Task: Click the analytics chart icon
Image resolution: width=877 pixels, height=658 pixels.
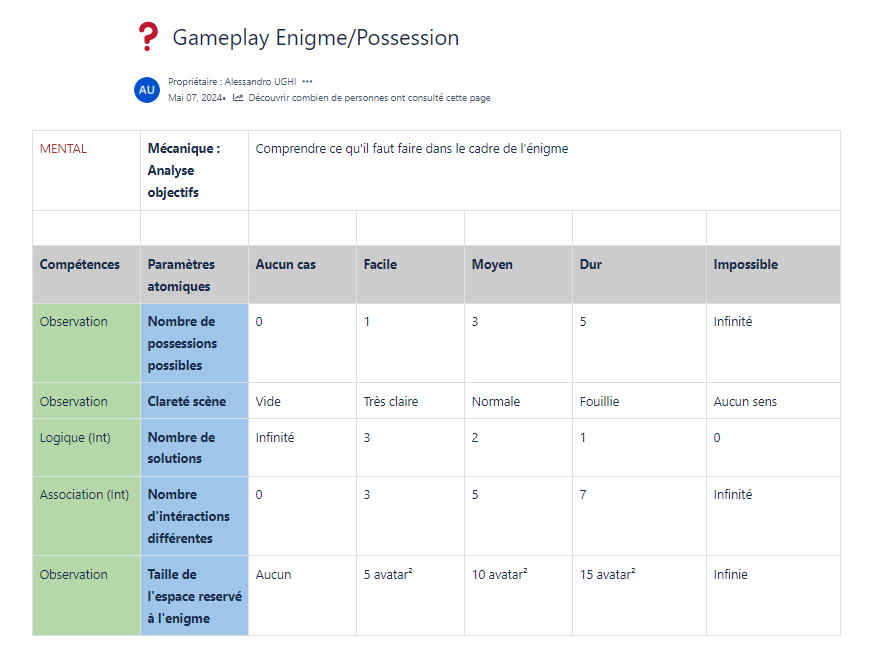Action: (238, 98)
